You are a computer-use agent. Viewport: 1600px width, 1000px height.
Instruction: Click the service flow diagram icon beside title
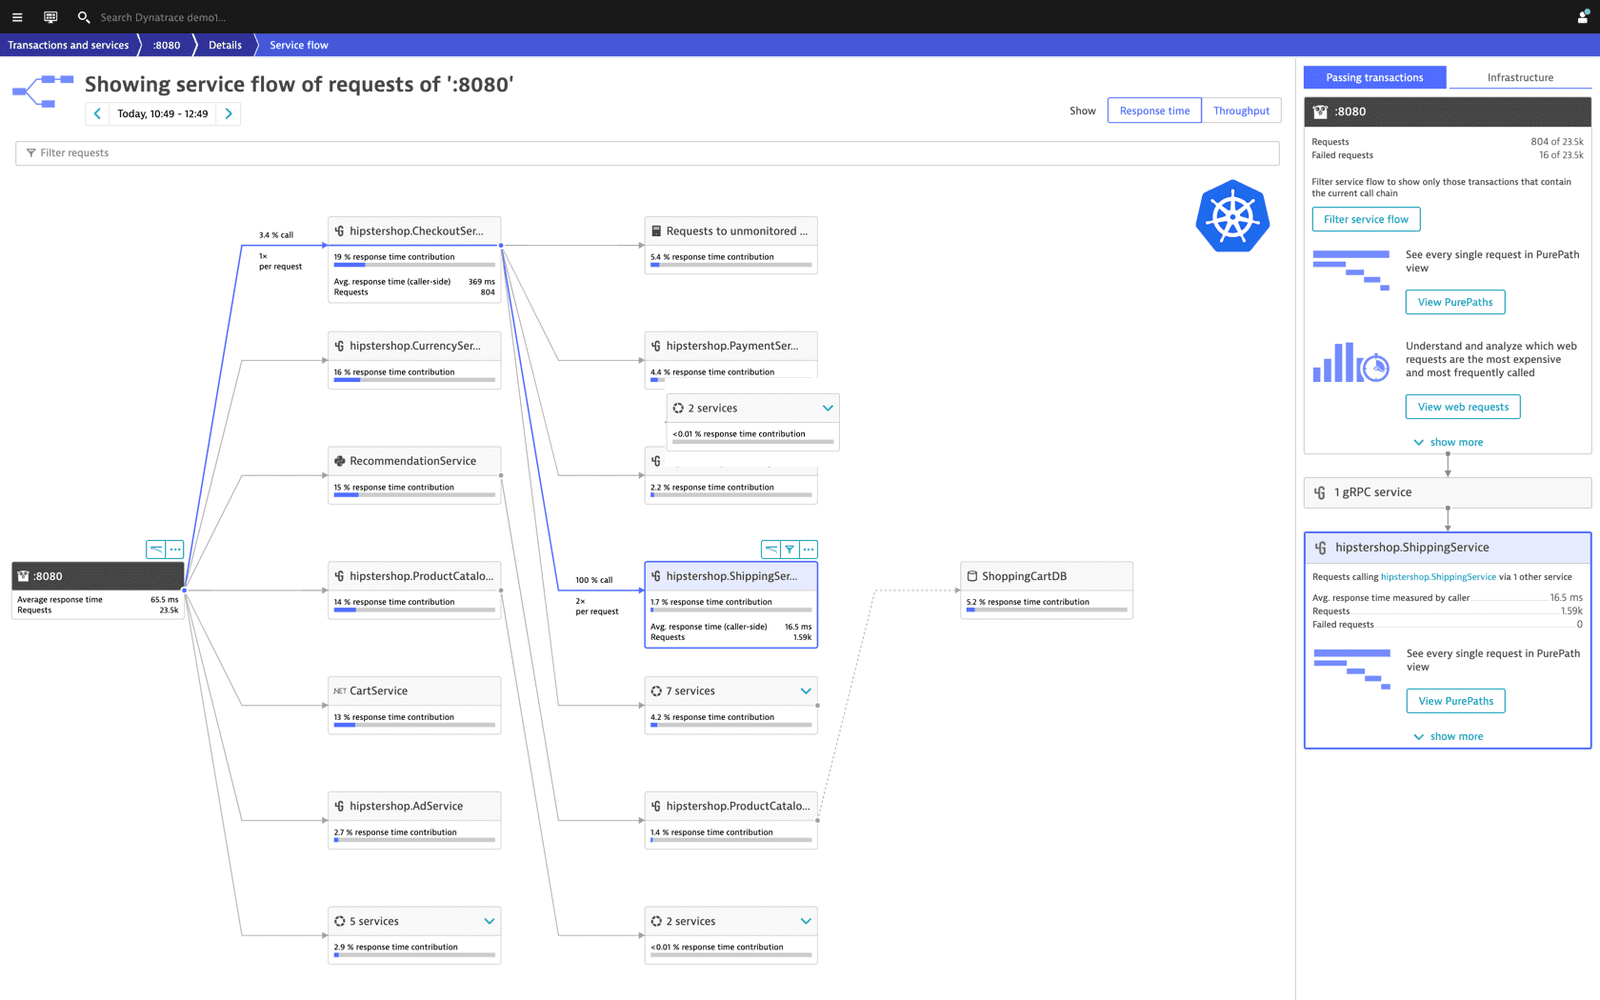(43, 90)
